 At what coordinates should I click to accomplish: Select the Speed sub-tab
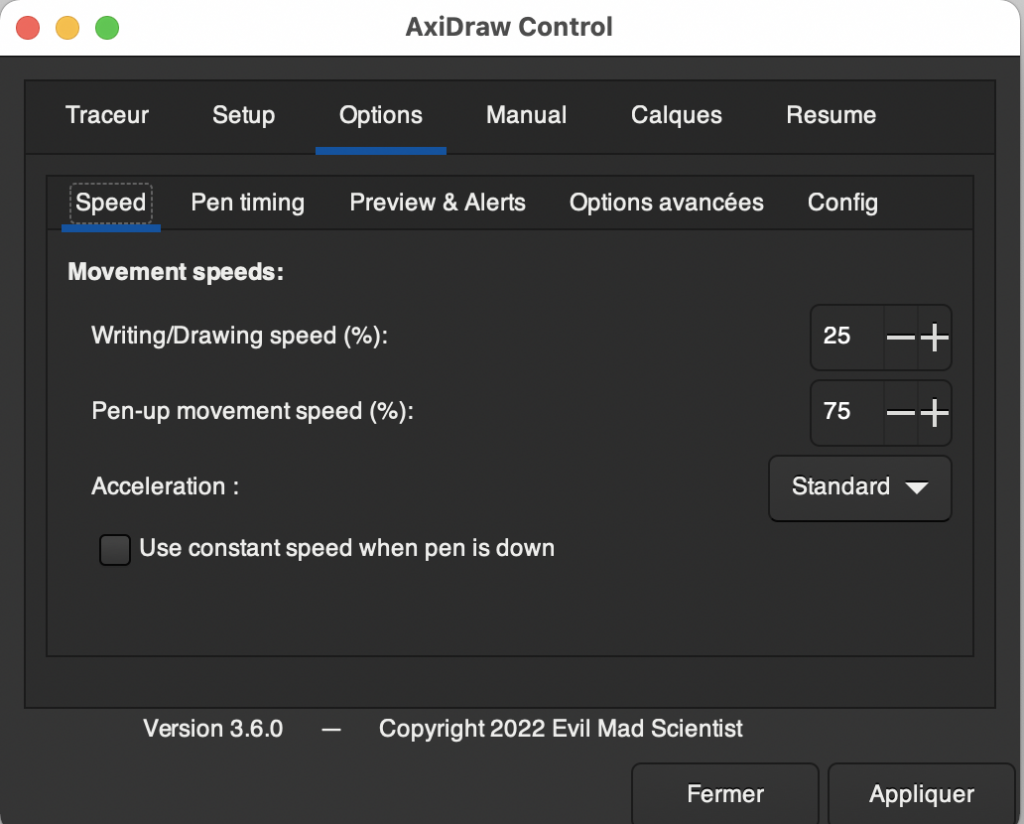[x=111, y=203]
